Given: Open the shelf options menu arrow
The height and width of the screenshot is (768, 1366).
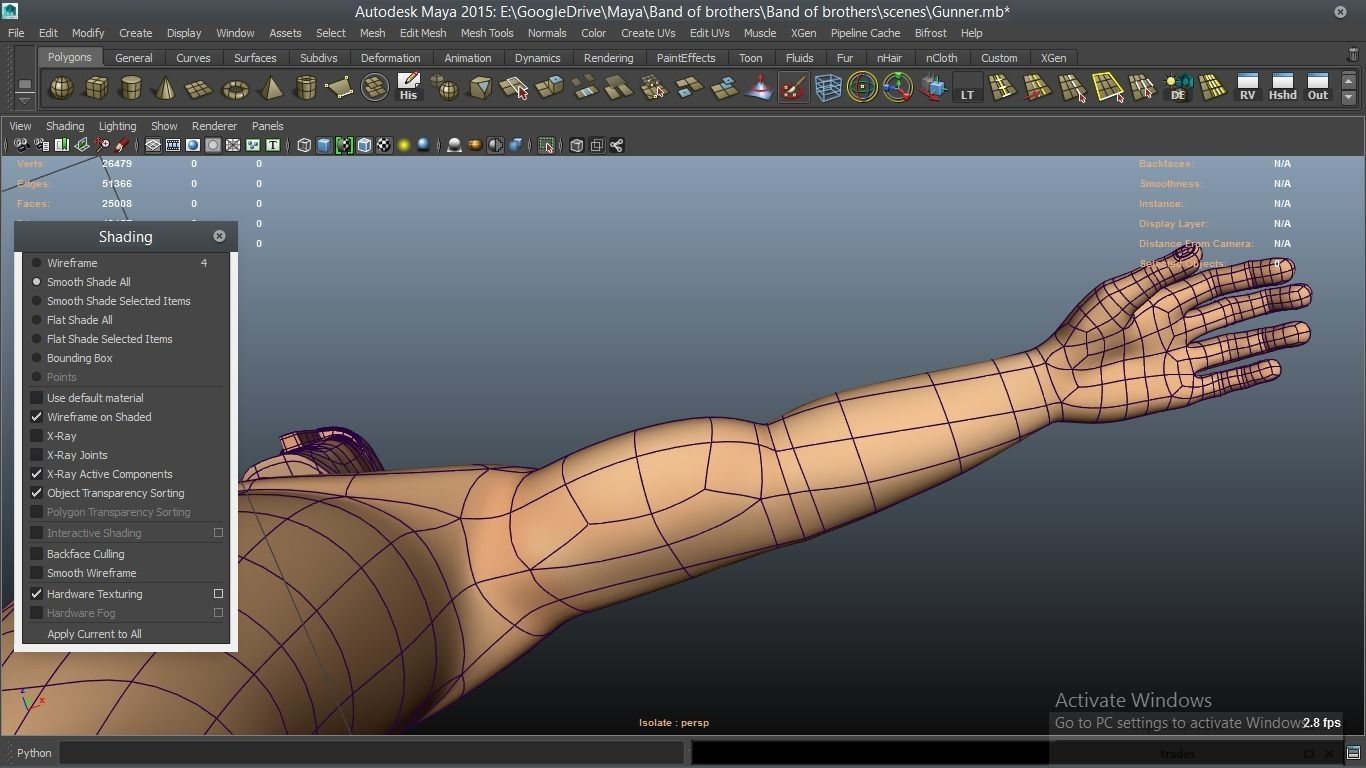Looking at the screenshot, I should point(24,100).
